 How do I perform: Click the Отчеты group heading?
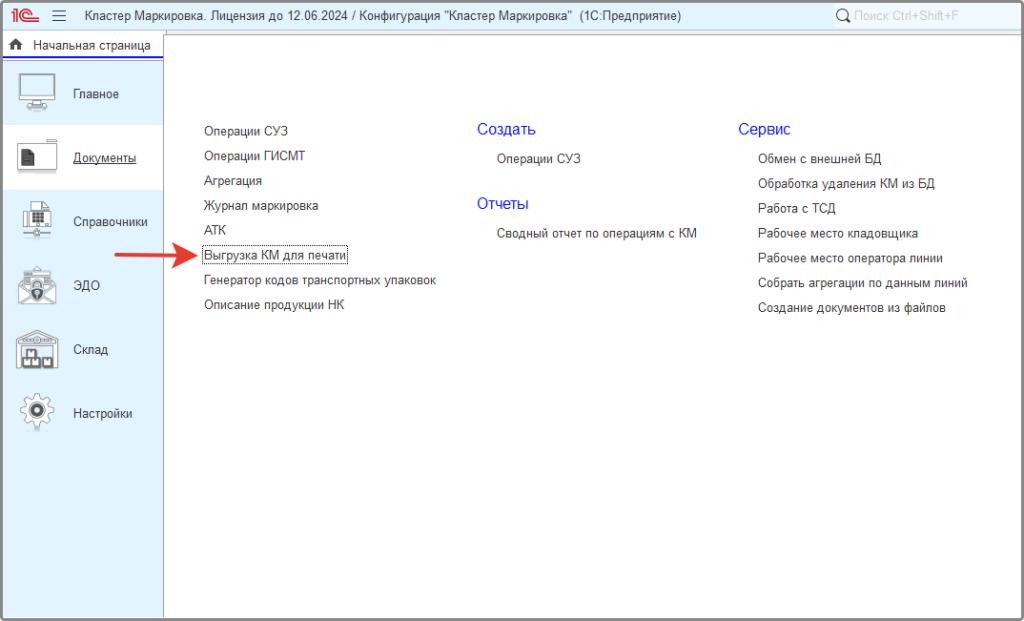[x=502, y=204]
